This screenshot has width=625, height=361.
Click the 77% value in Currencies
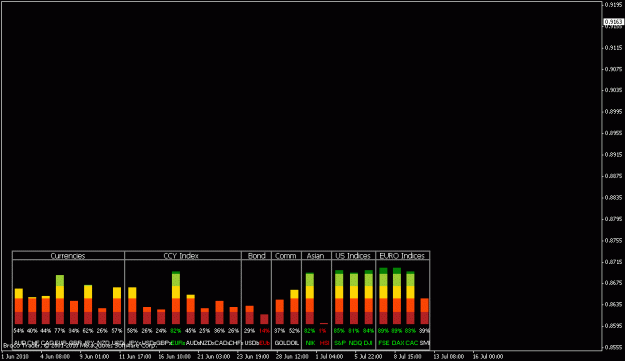click(x=60, y=331)
